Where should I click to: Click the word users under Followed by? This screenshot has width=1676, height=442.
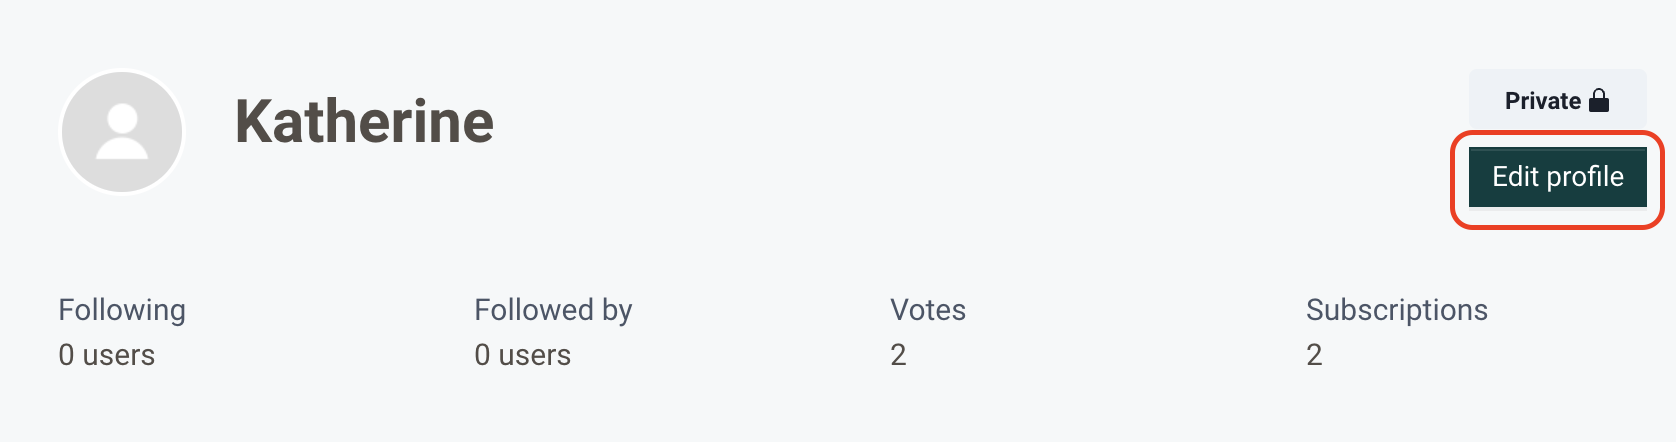tap(535, 355)
